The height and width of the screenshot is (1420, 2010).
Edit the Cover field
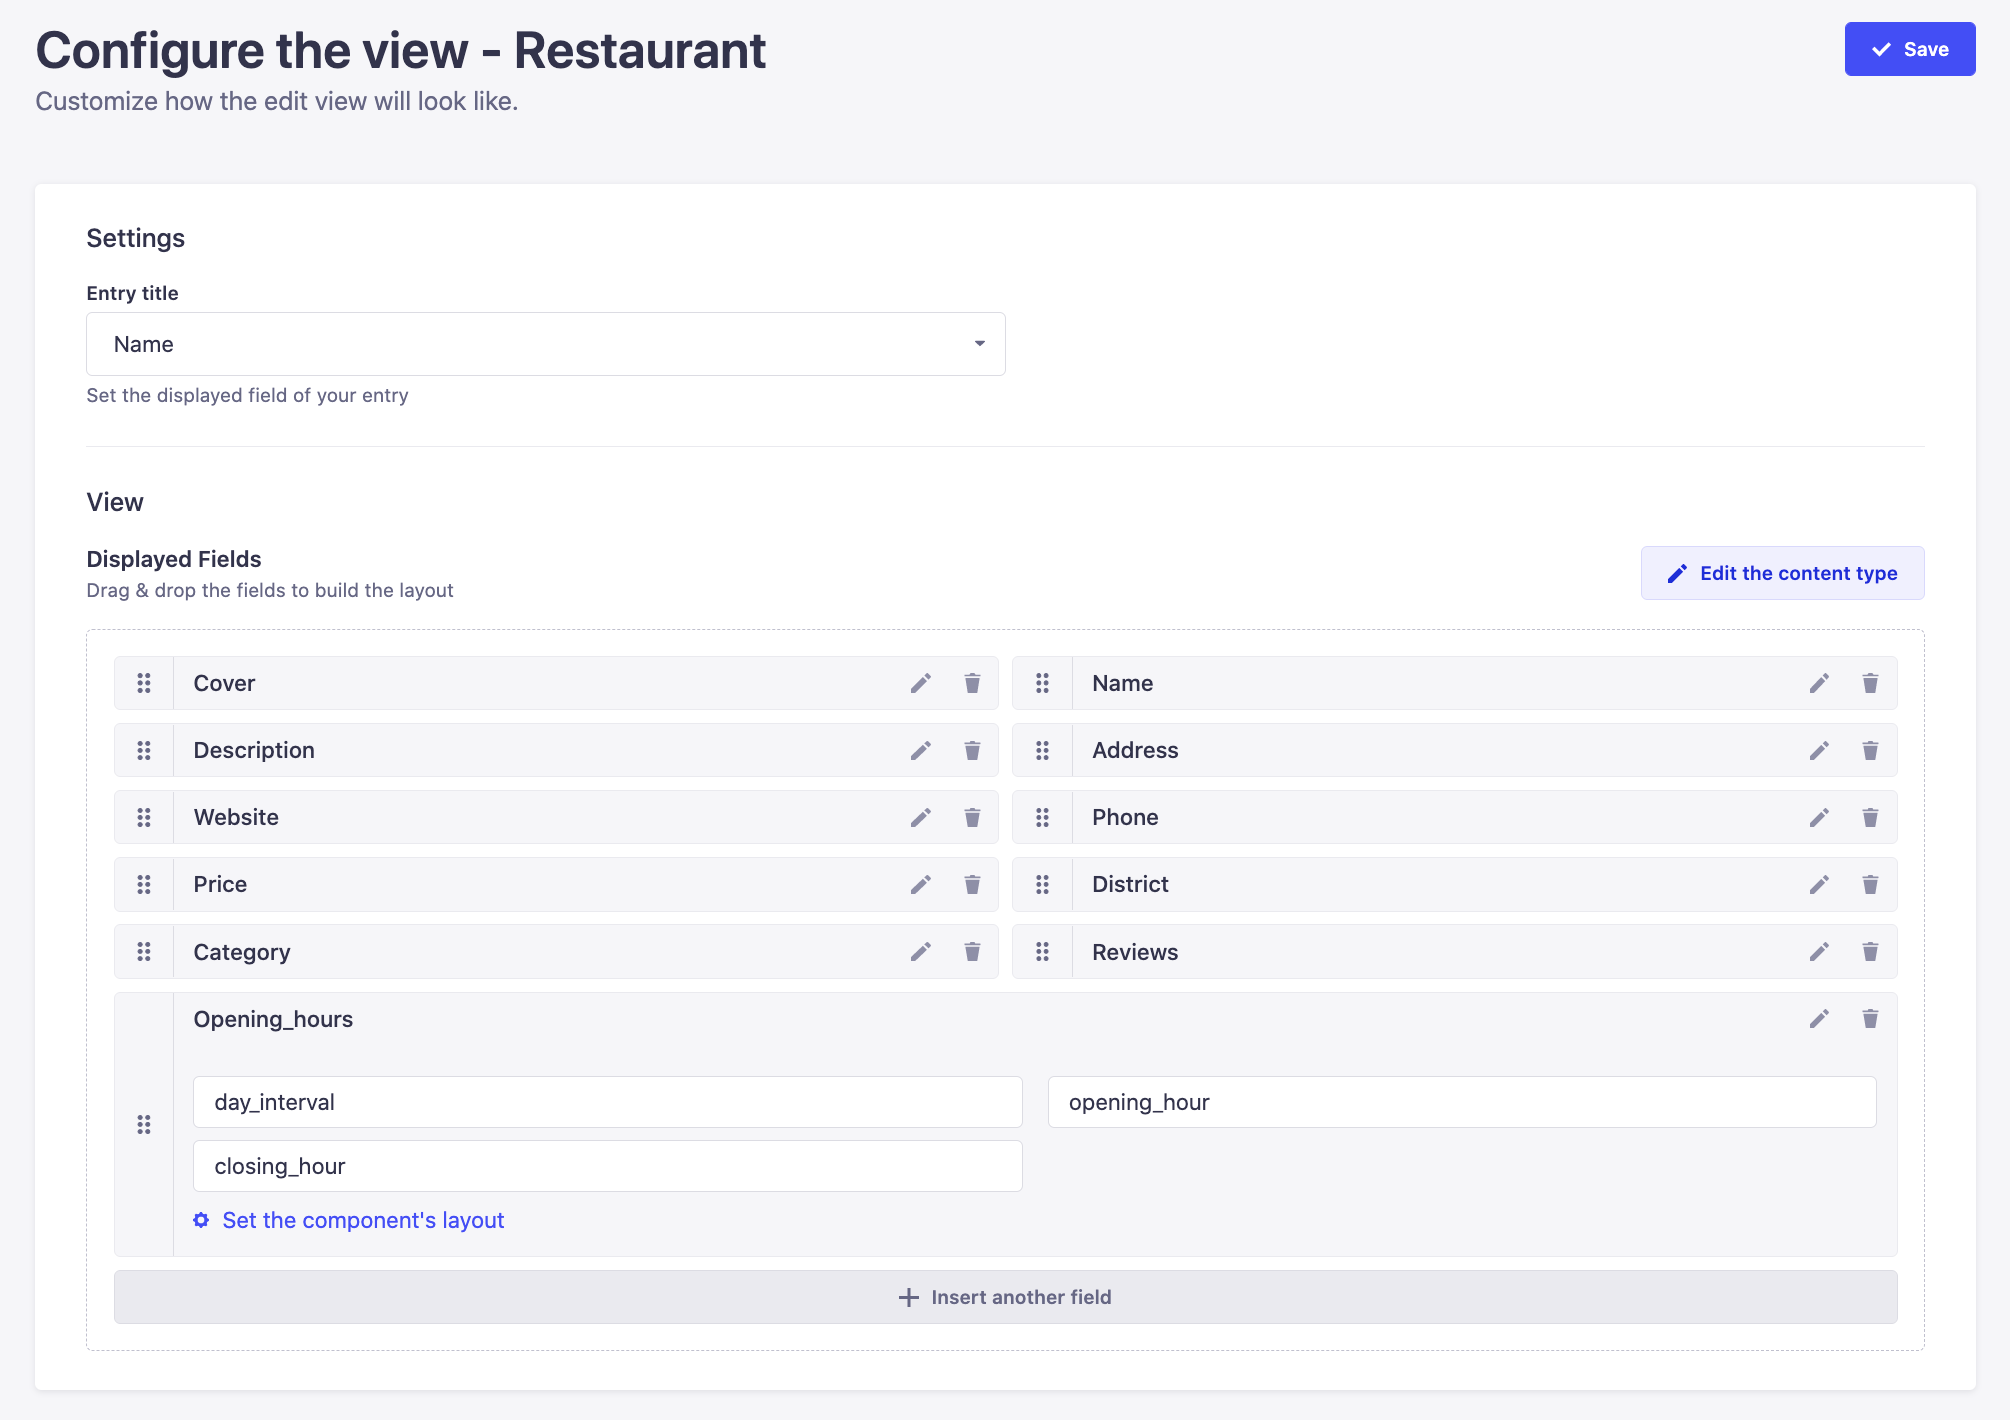click(x=920, y=683)
